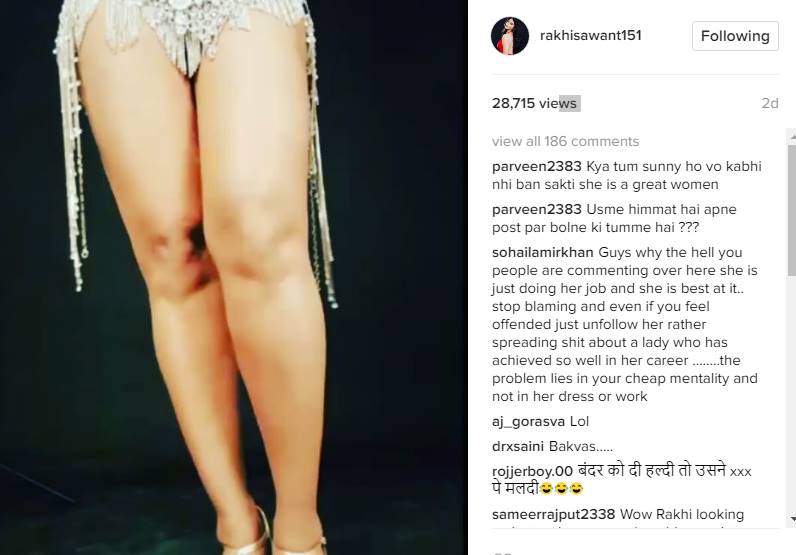Viewport: 796px width, 555px height.
Task: Click the comments scrollbar thumb
Action: 792,210
